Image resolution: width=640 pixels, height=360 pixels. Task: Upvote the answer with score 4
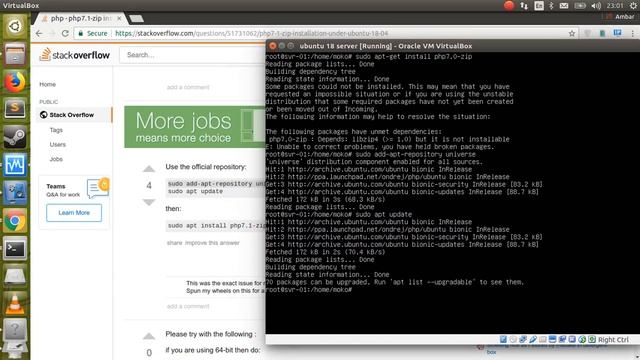point(149,169)
